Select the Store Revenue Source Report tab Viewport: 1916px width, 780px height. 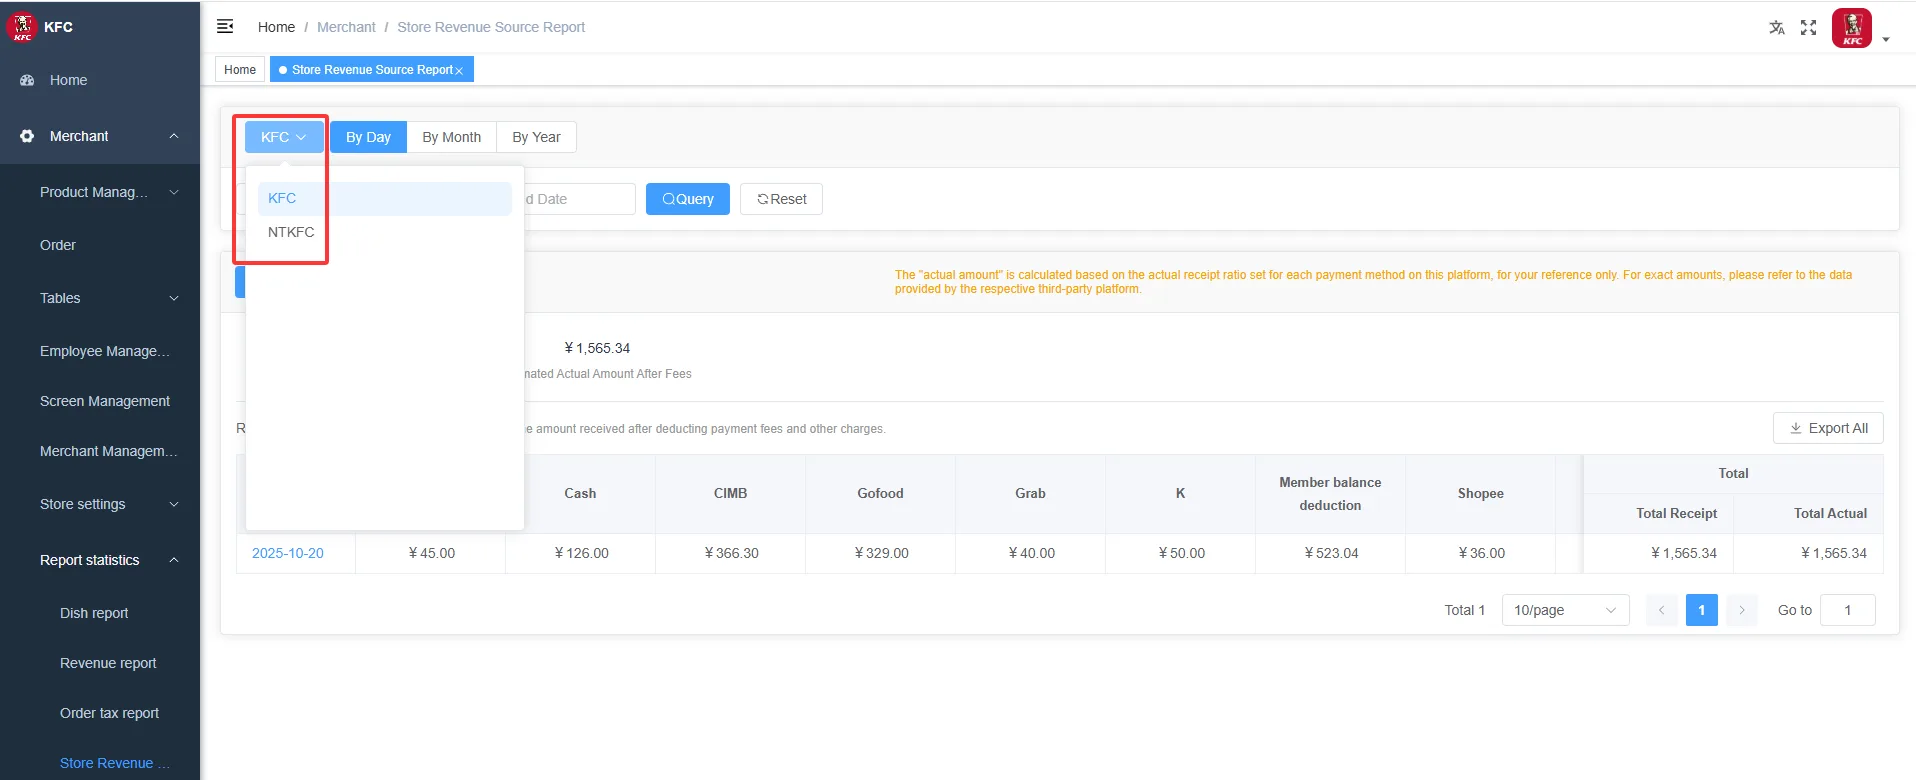(372, 69)
